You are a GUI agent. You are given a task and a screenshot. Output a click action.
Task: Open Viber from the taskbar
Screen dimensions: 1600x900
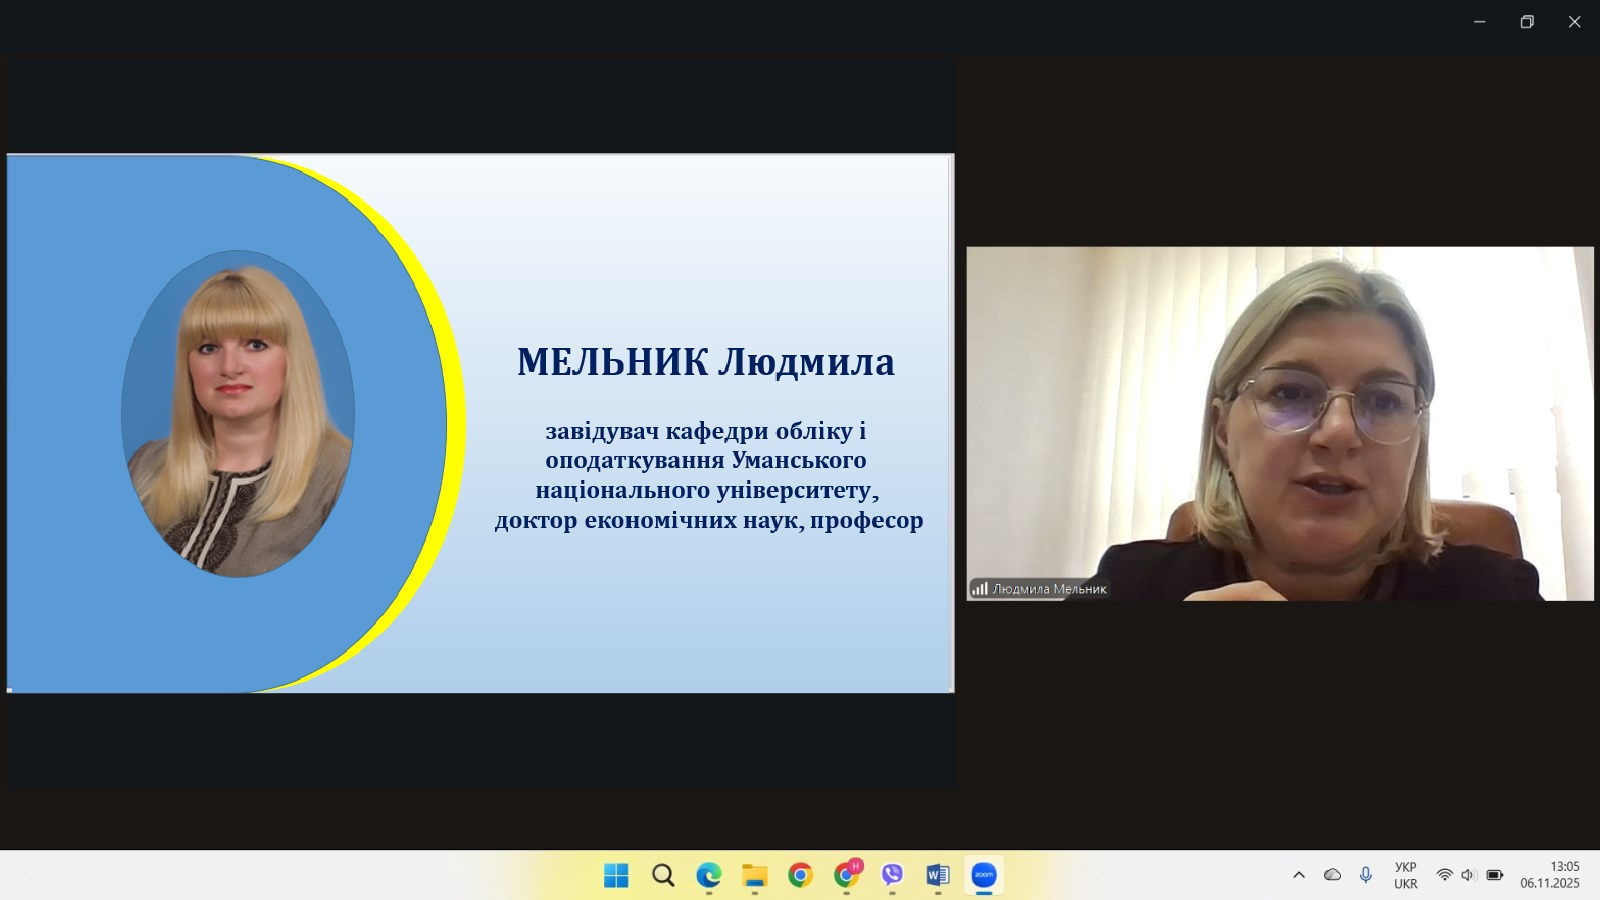pos(892,876)
